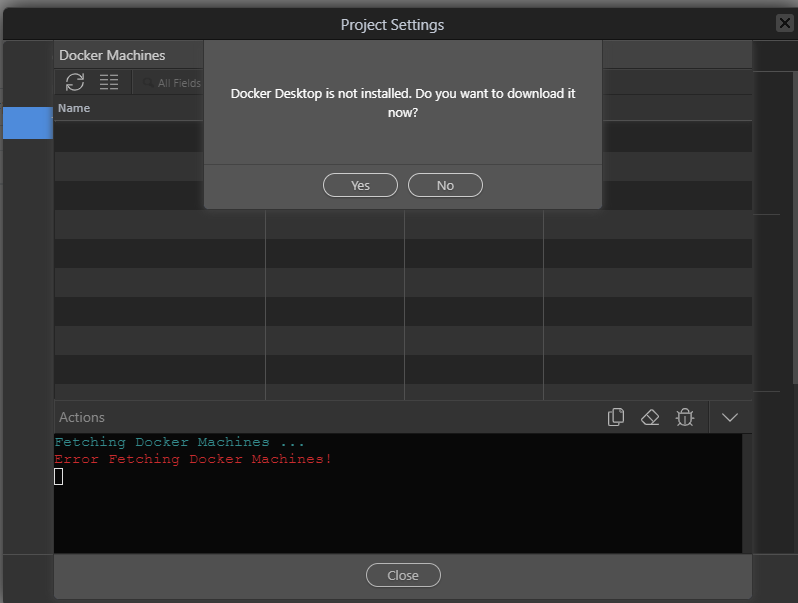The width and height of the screenshot is (798, 603).
Task: Refresh the Docker Machines list
Action: [x=75, y=82]
